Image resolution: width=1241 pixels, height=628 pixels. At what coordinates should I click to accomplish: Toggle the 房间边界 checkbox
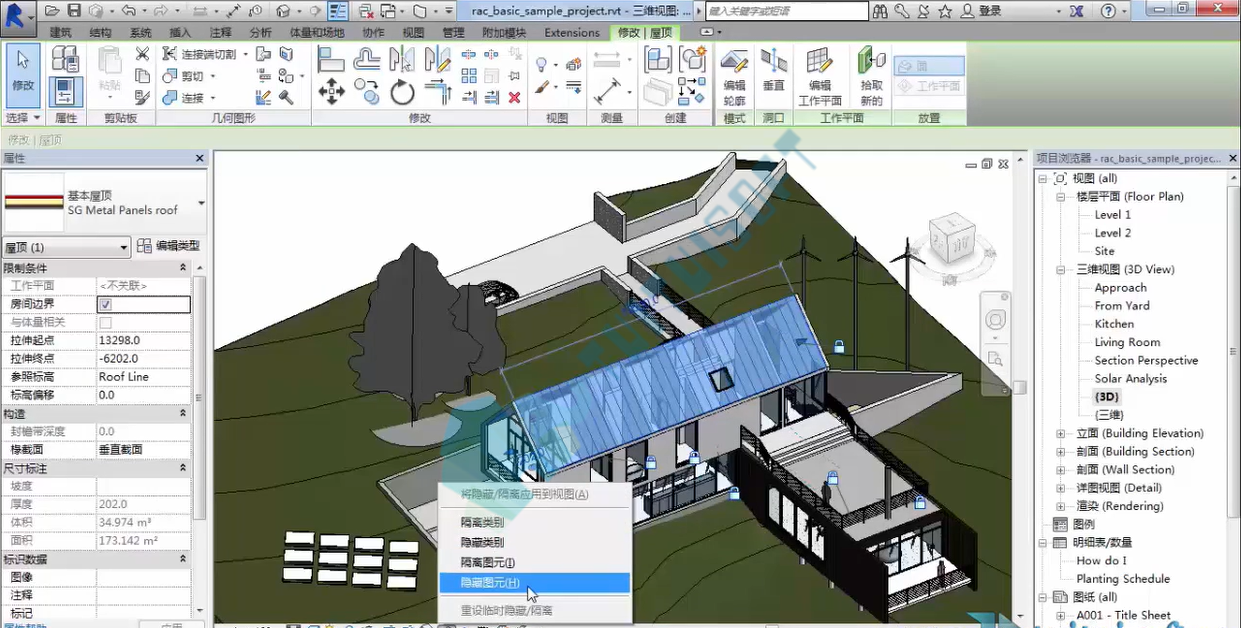click(105, 304)
